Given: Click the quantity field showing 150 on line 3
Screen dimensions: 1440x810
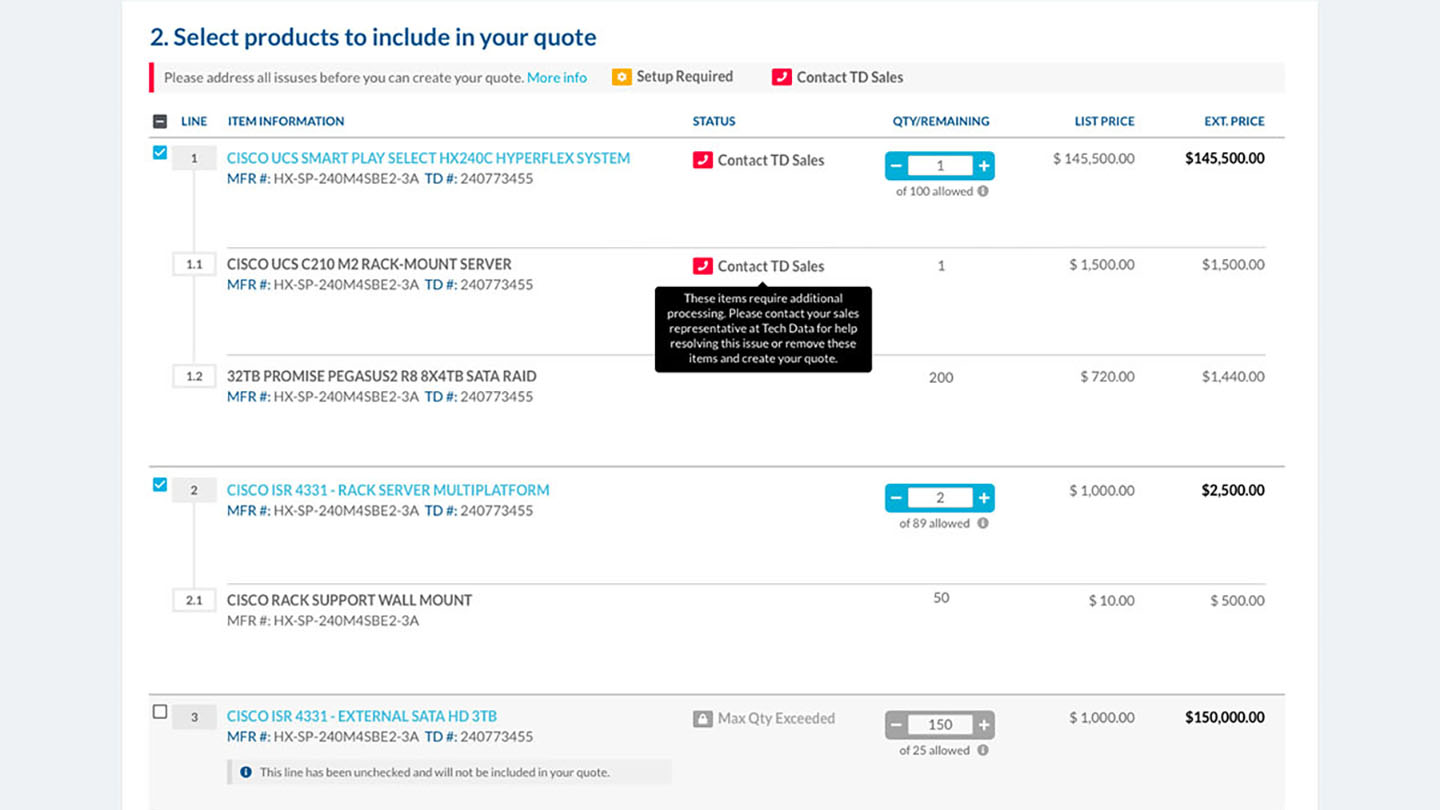Looking at the screenshot, I should tap(940, 725).
